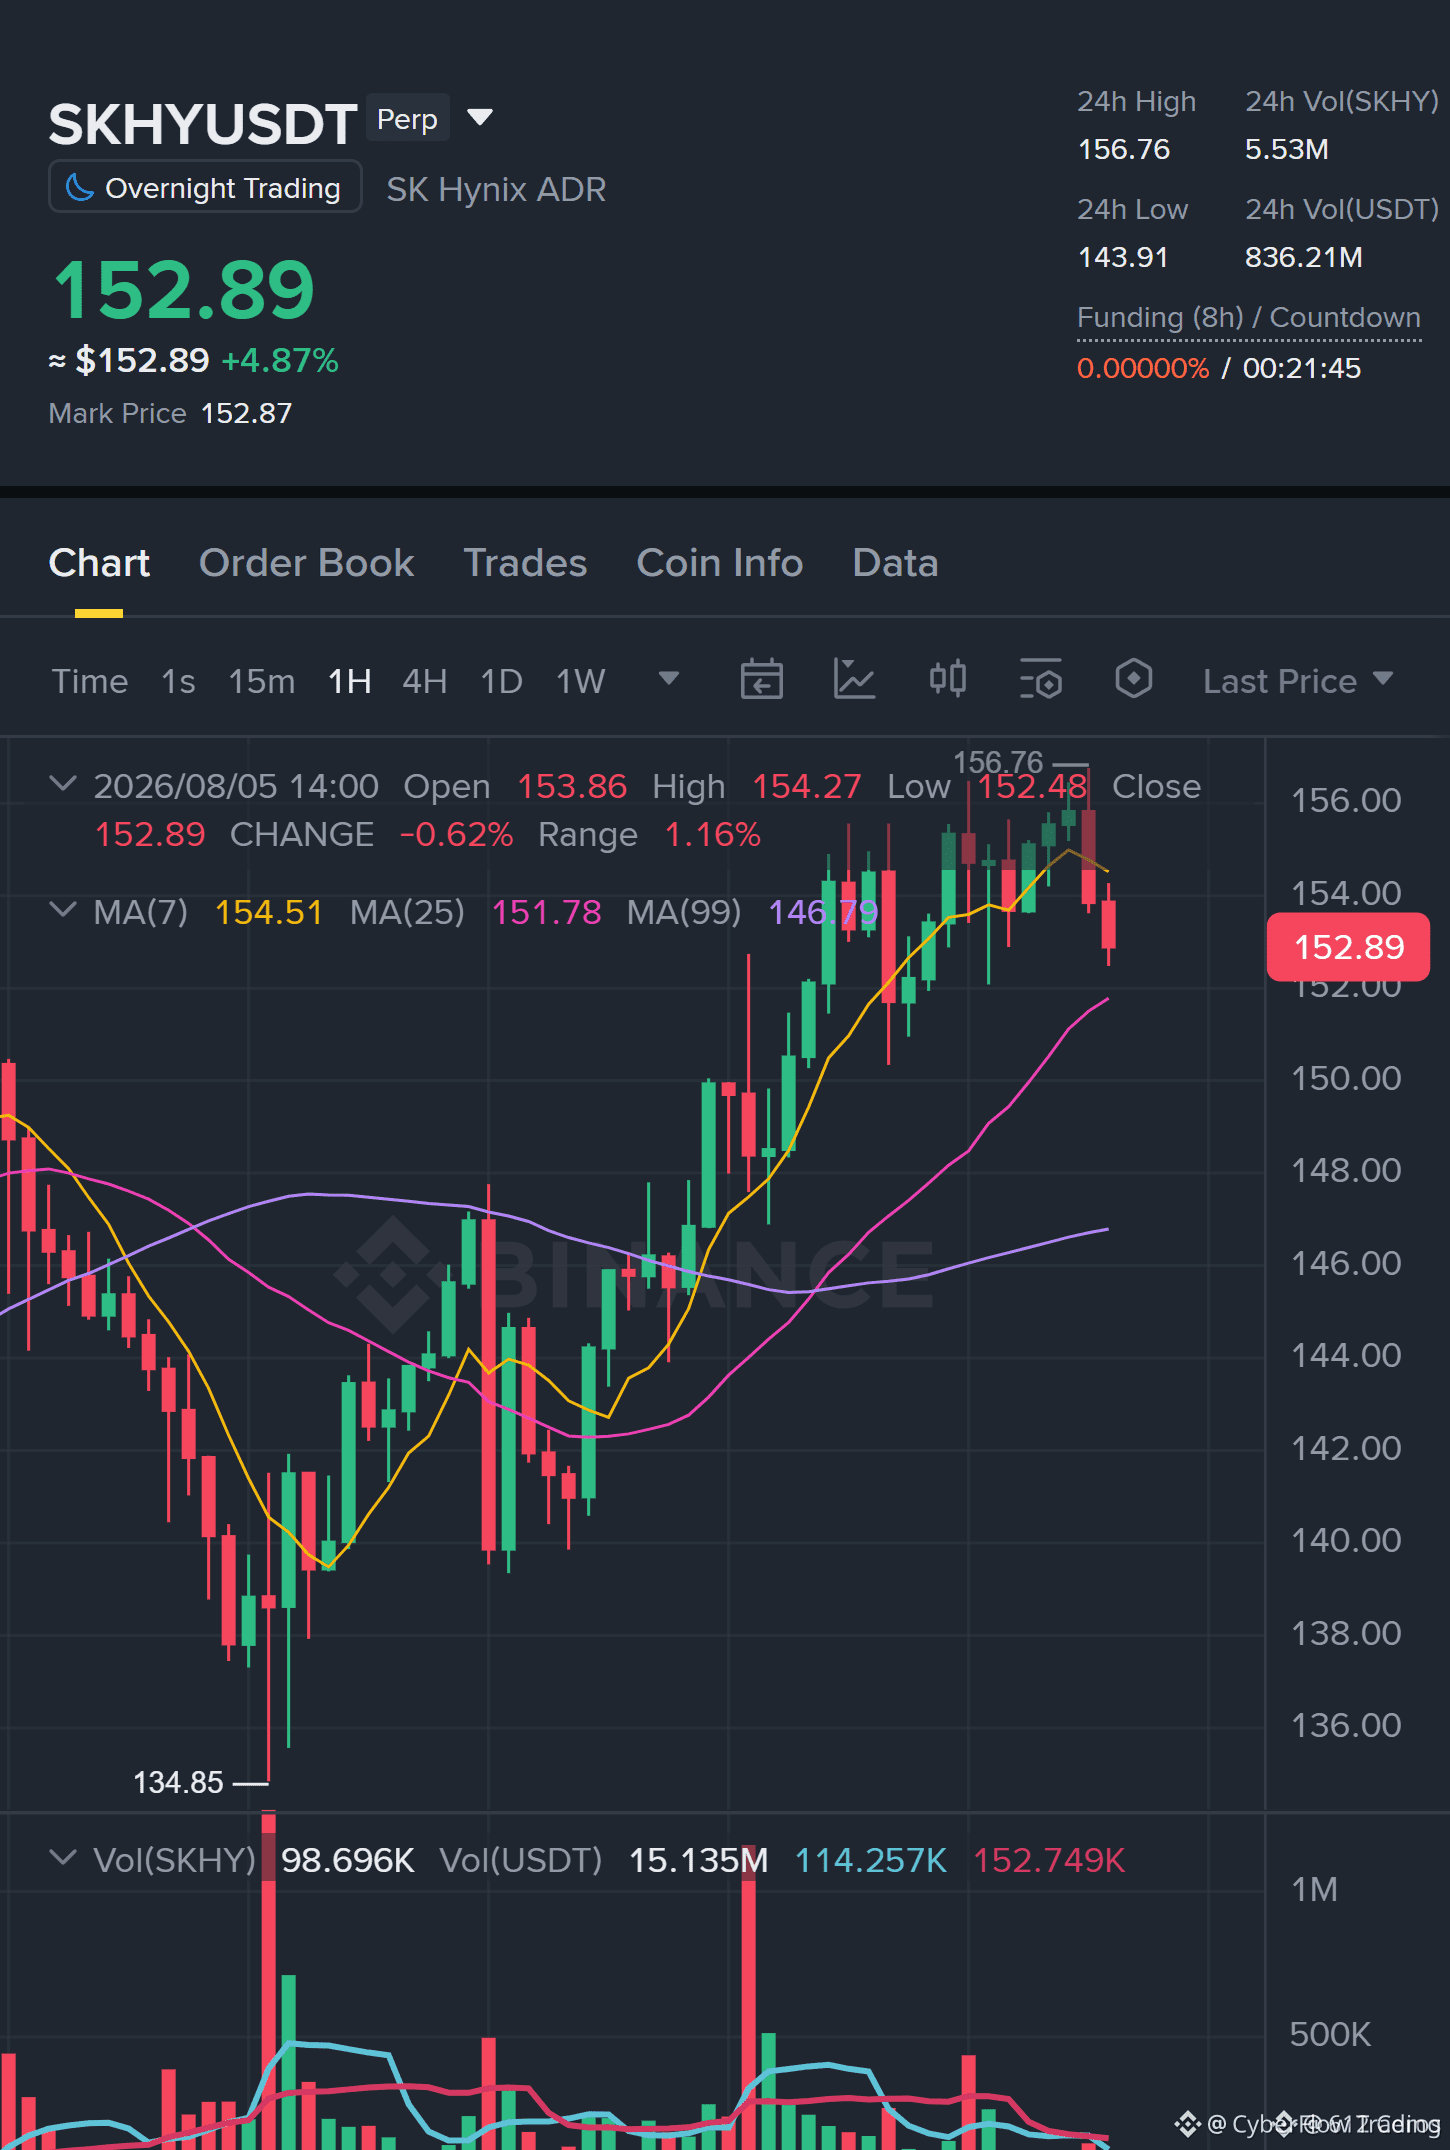Switch to the Chart tab
The height and width of the screenshot is (2150, 1450).
click(x=99, y=563)
